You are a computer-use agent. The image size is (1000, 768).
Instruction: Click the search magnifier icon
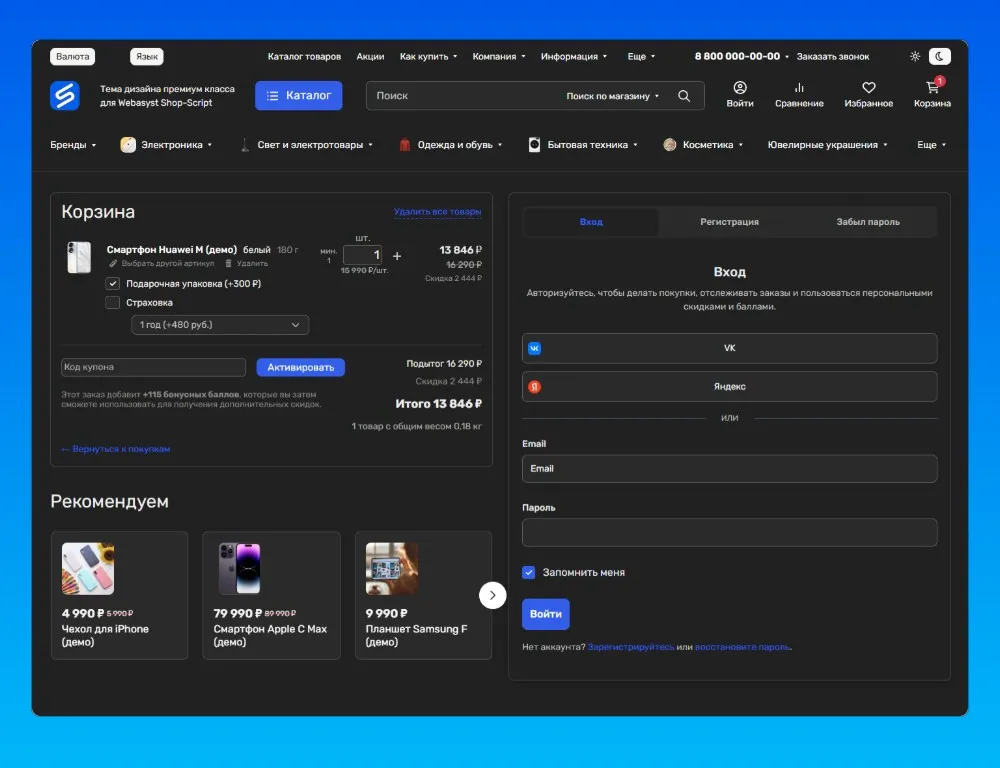click(x=684, y=96)
